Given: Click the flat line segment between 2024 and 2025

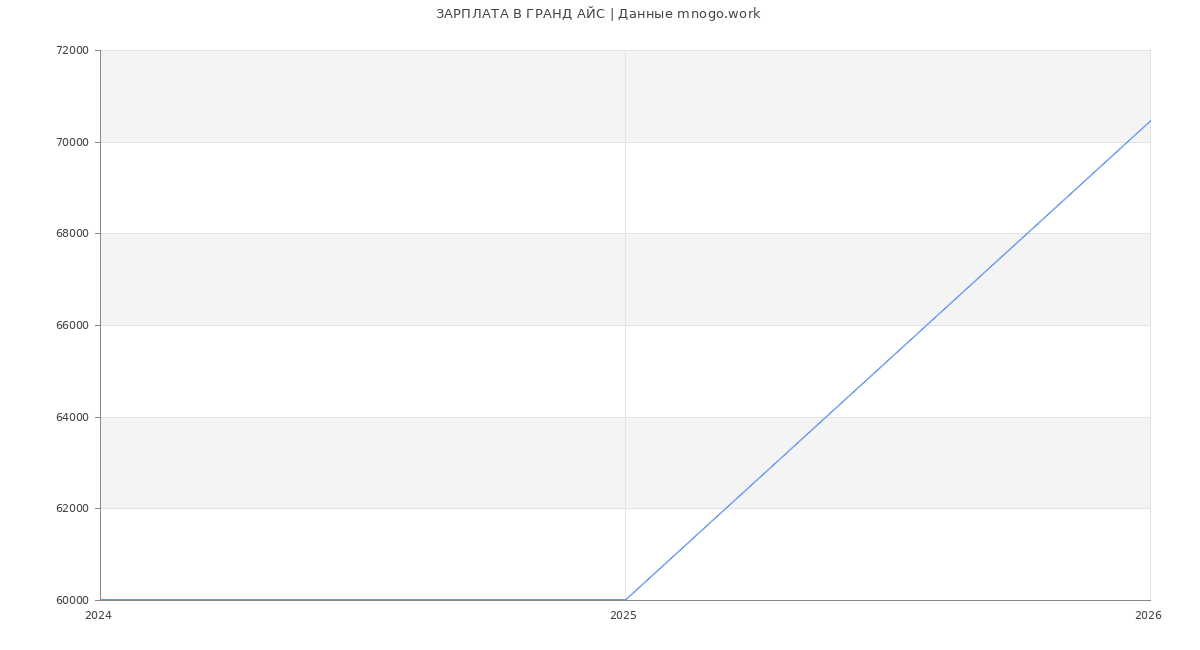Looking at the screenshot, I should [360, 600].
